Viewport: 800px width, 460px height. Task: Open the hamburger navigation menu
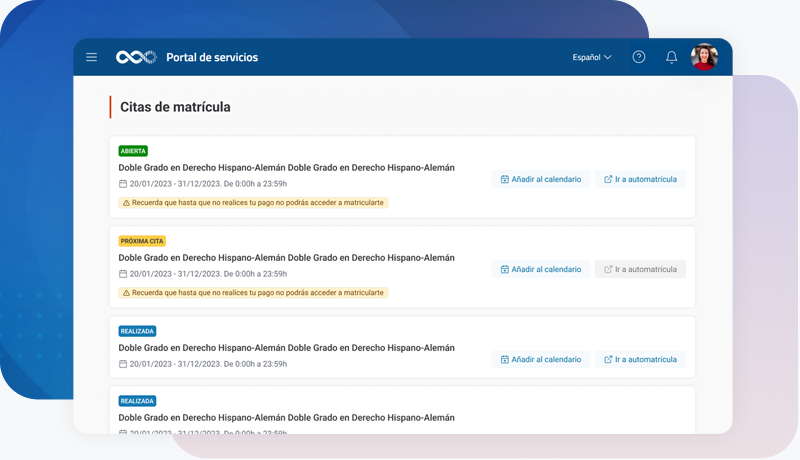(91, 57)
